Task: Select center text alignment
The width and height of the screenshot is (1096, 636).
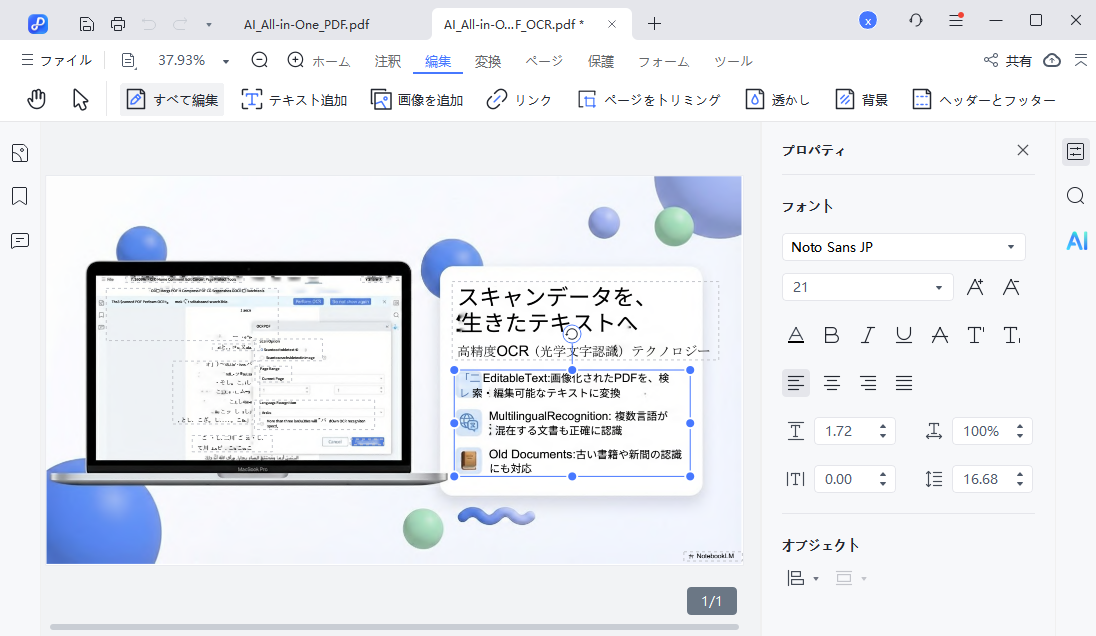Action: coord(831,382)
